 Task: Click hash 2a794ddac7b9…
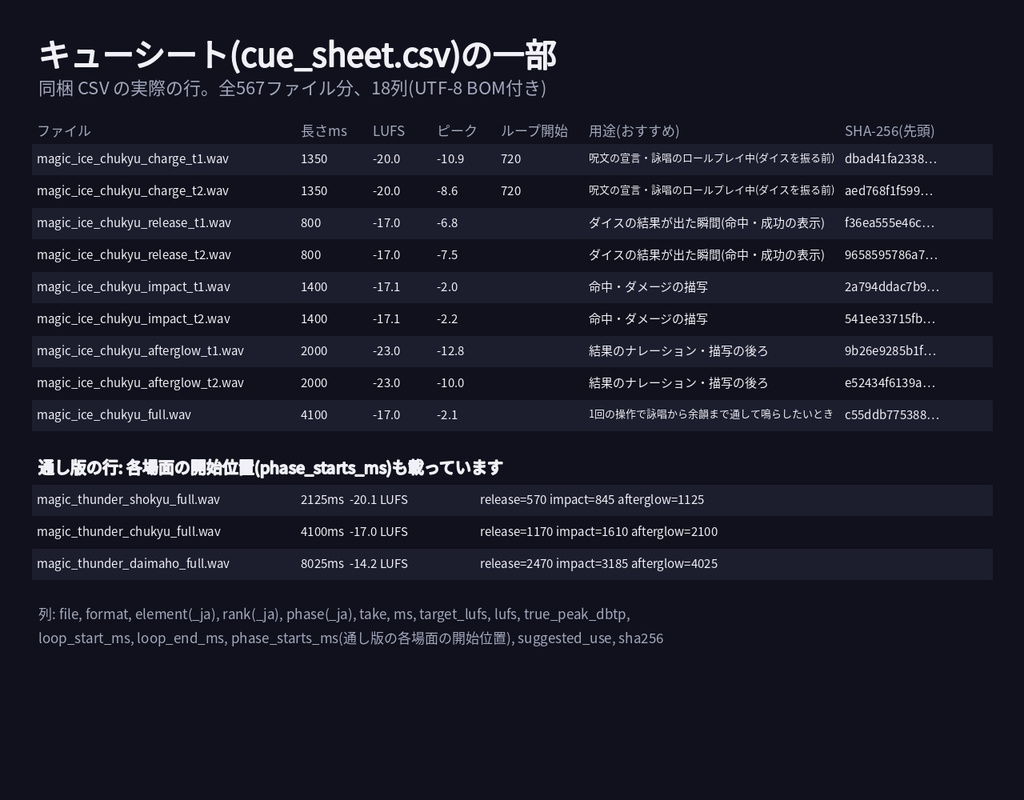pyautogui.click(x=892, y=287)
